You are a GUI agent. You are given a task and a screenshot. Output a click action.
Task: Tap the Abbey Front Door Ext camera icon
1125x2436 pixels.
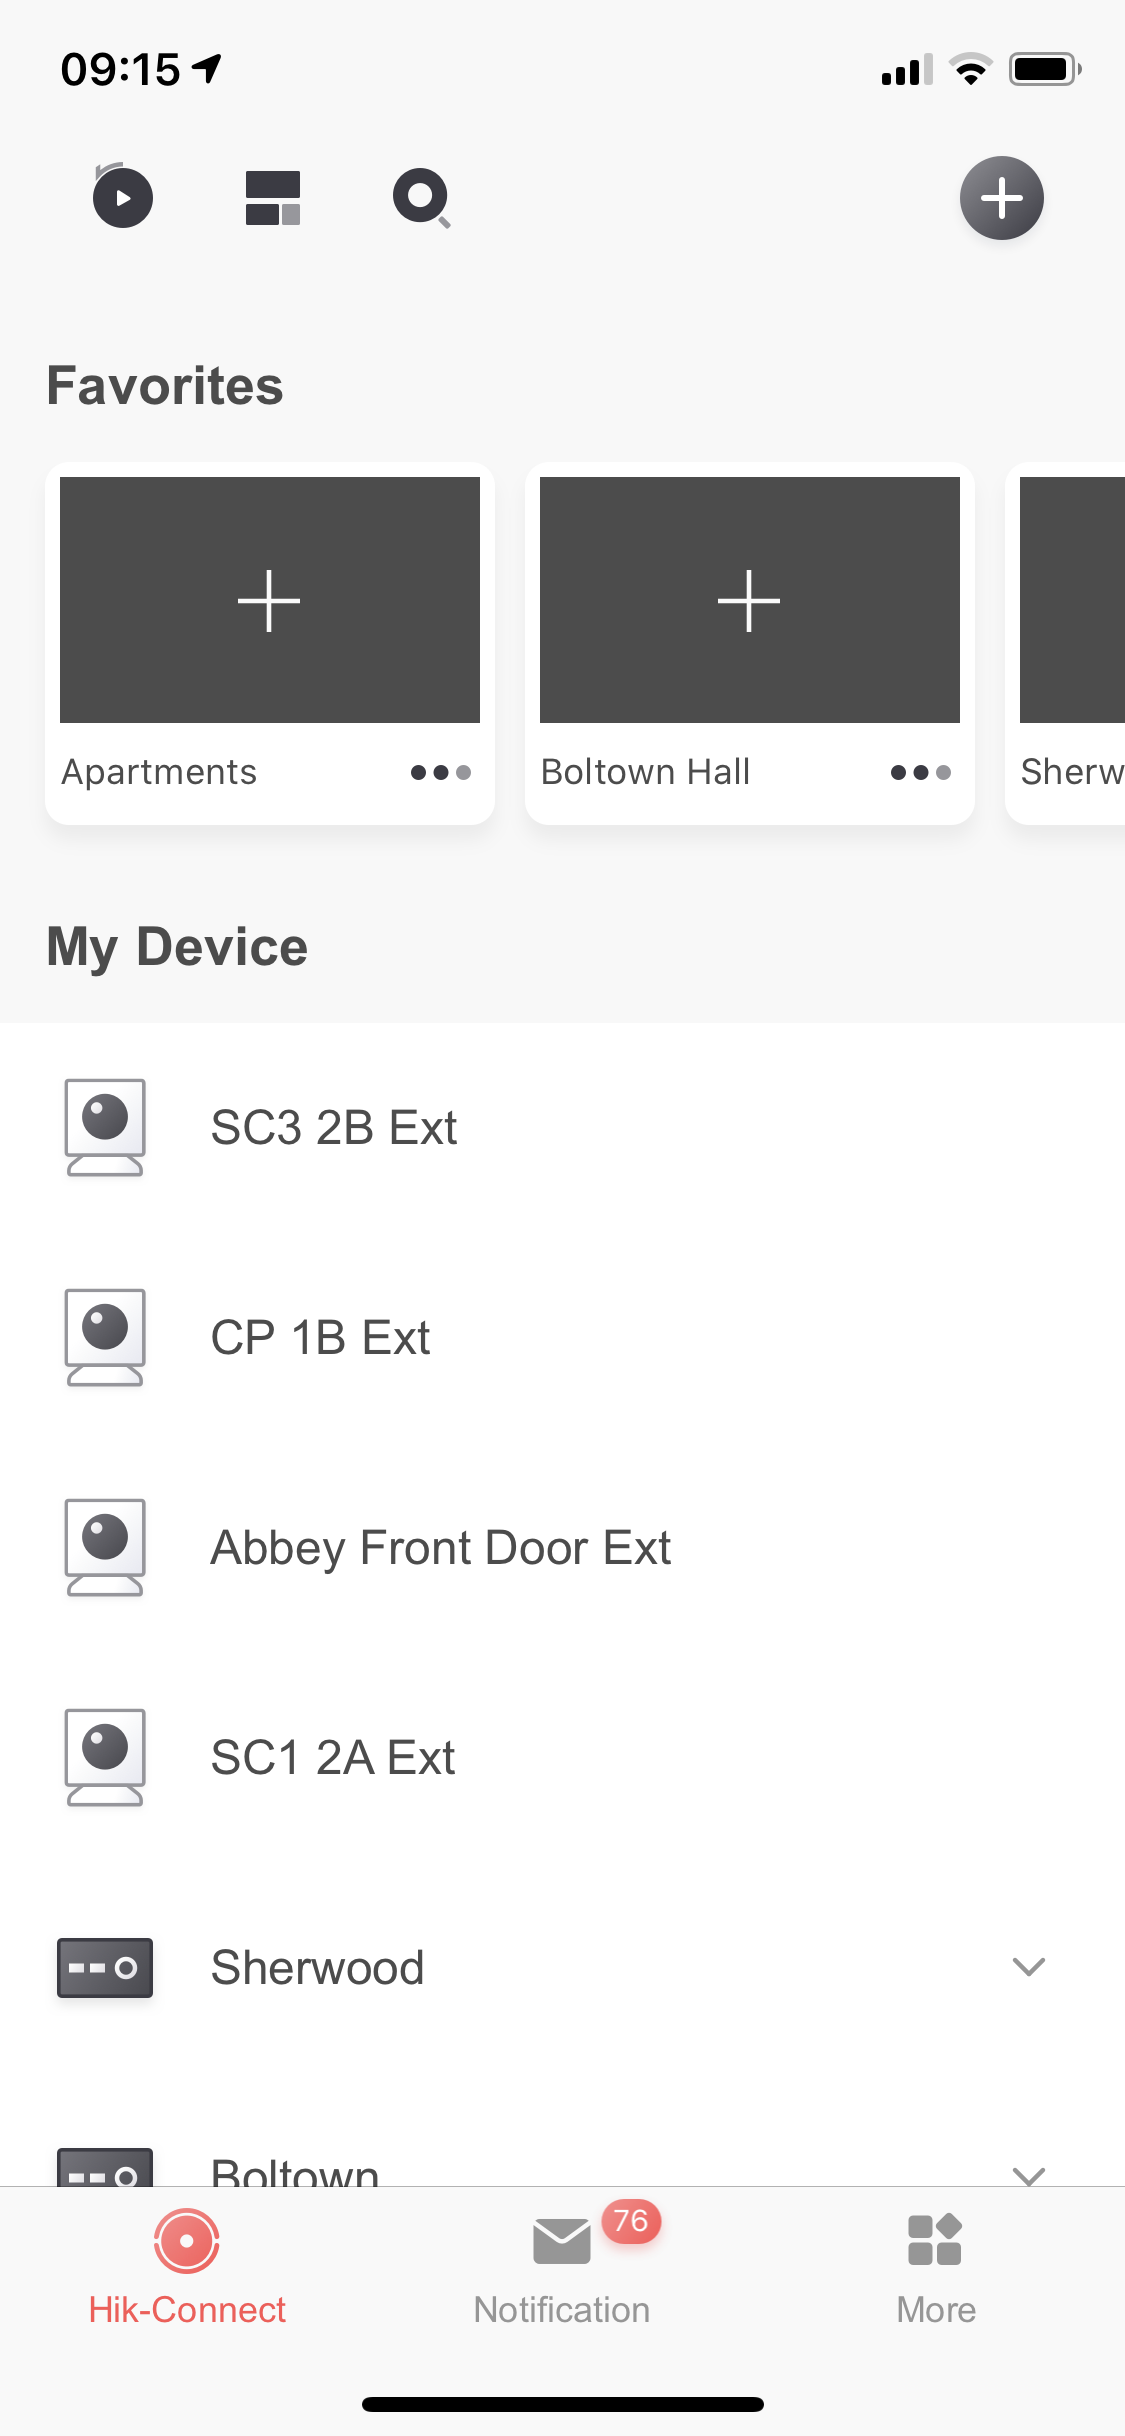(x=105, y=1547)
